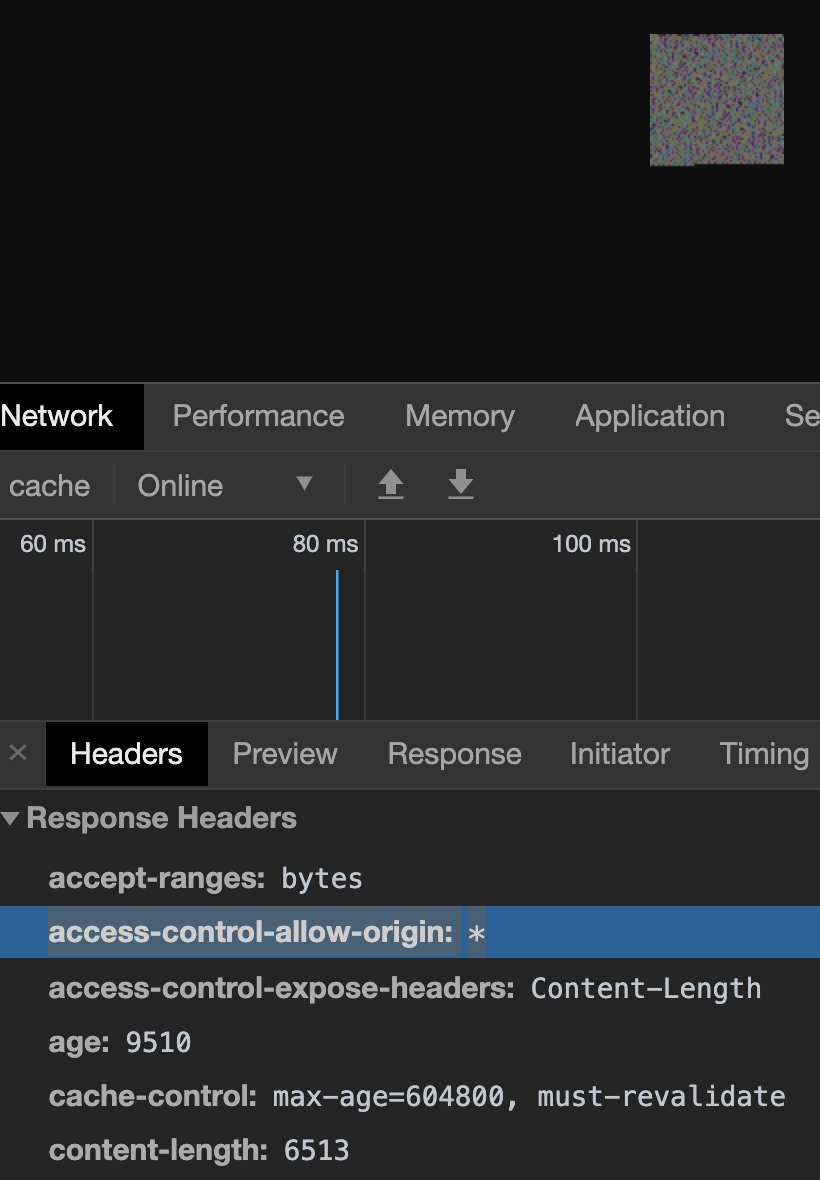Click the export HAR download arrow icon
The width and height of the screenshot is (820, 1180).
pyautogui.click(x=460, y=485)
